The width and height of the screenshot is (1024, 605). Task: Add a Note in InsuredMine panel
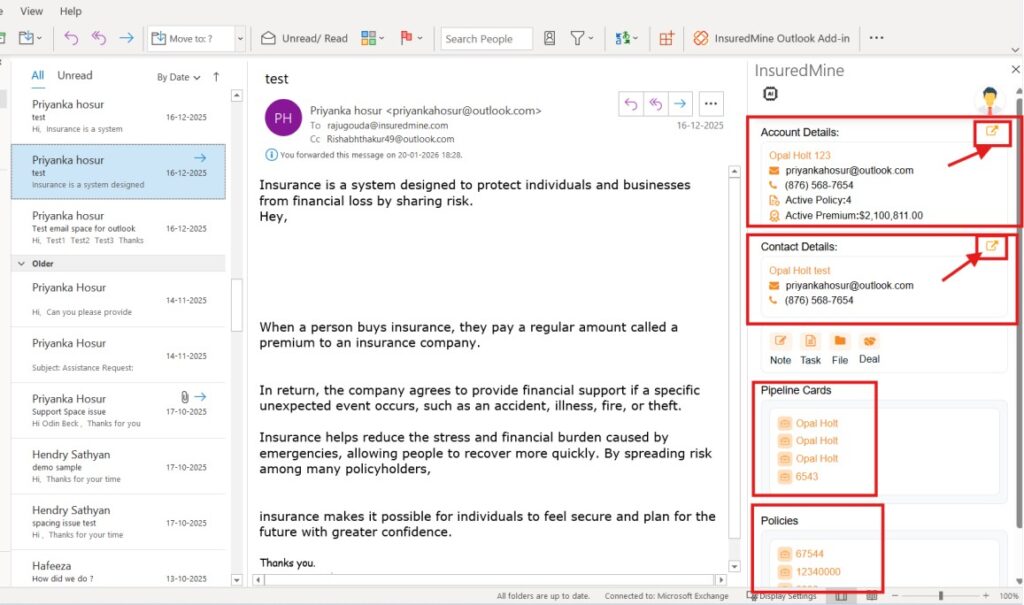[780, 342]
